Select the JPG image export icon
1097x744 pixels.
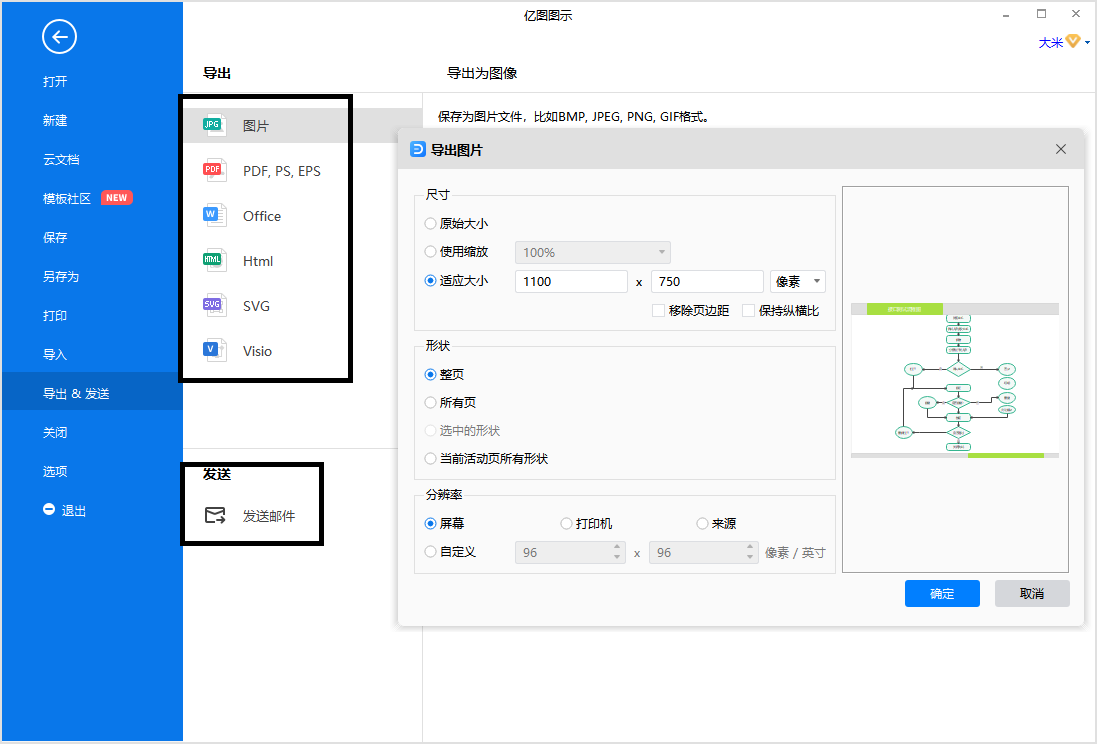point(214,125)
